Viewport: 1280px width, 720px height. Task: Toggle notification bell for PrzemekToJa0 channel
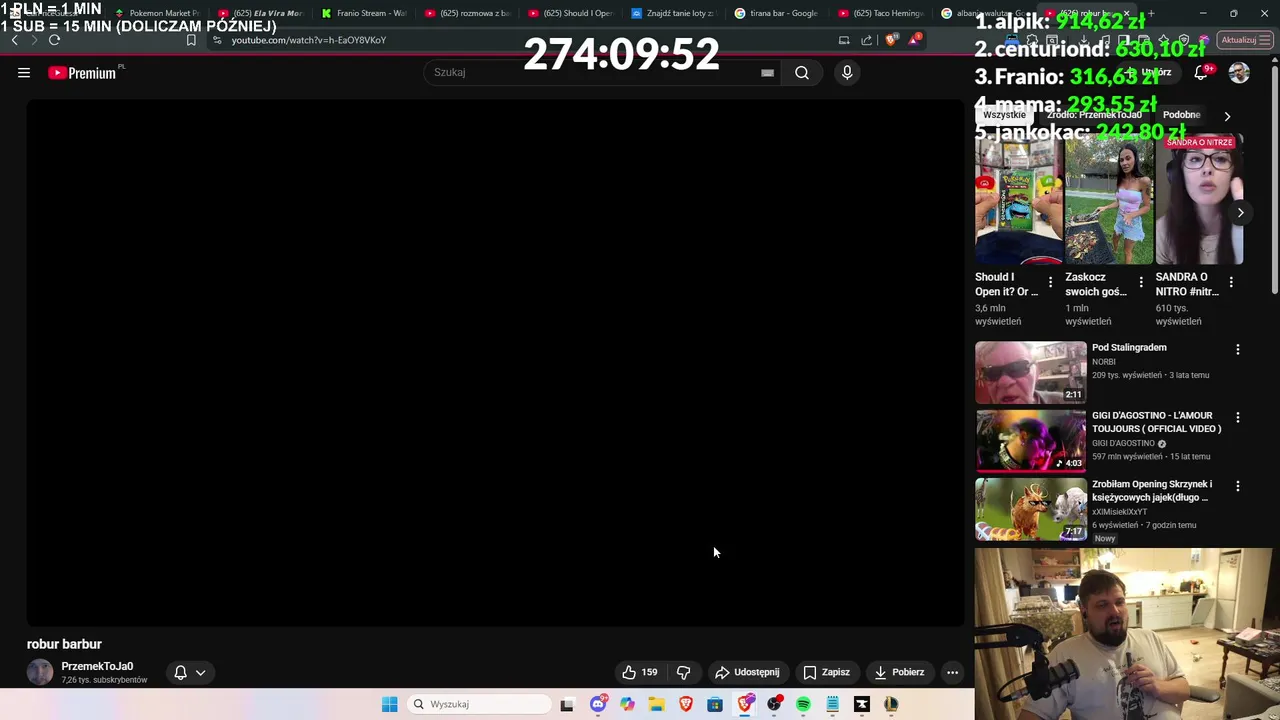pyautogui.click(x=181, y=672)
